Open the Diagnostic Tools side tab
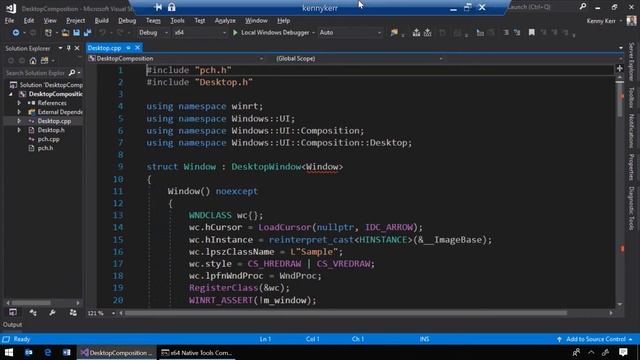This screenshot has height=360, width=640. click(631, 209)
